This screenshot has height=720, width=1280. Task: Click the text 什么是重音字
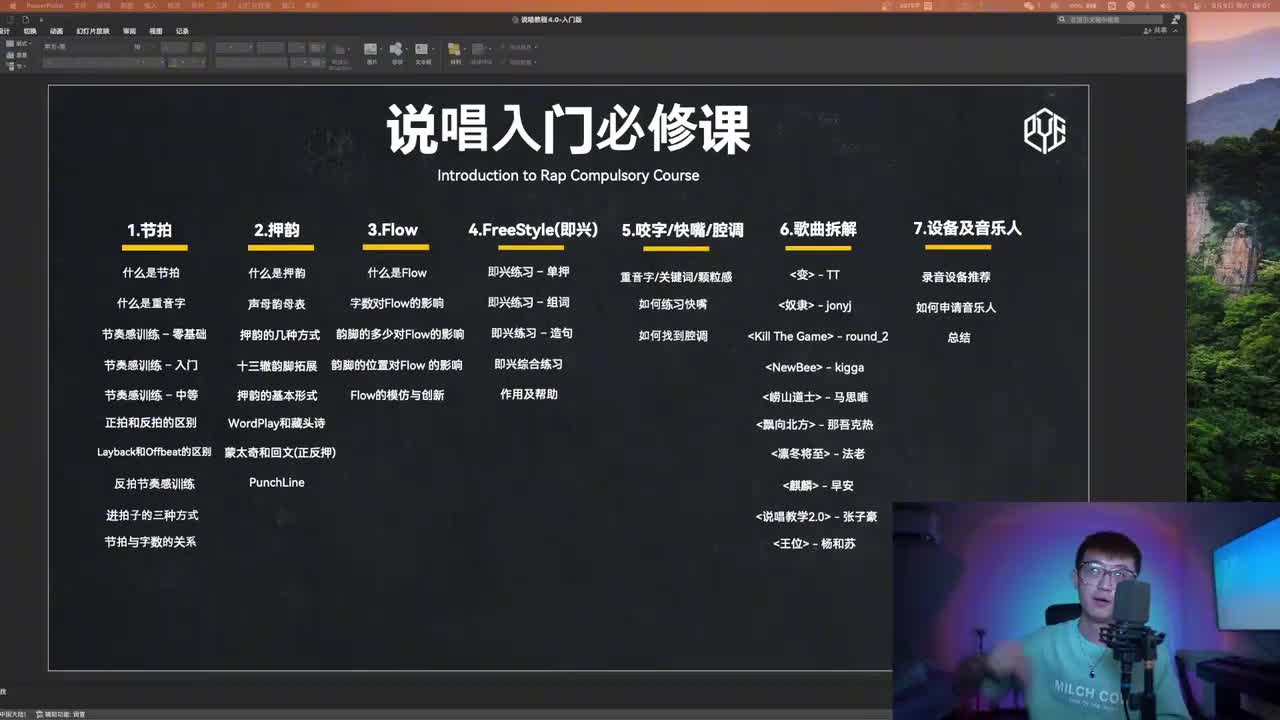(151, 303)
